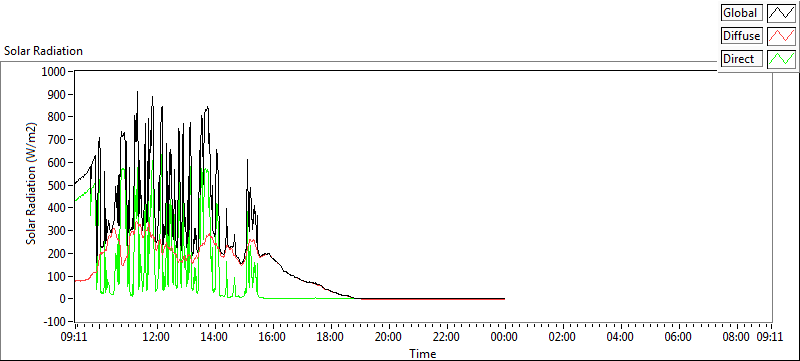Image resolution: width=800 pixels, height=361 pixels.
Task: Click the Global plot line-style icon
Action: tap(781, 13)
